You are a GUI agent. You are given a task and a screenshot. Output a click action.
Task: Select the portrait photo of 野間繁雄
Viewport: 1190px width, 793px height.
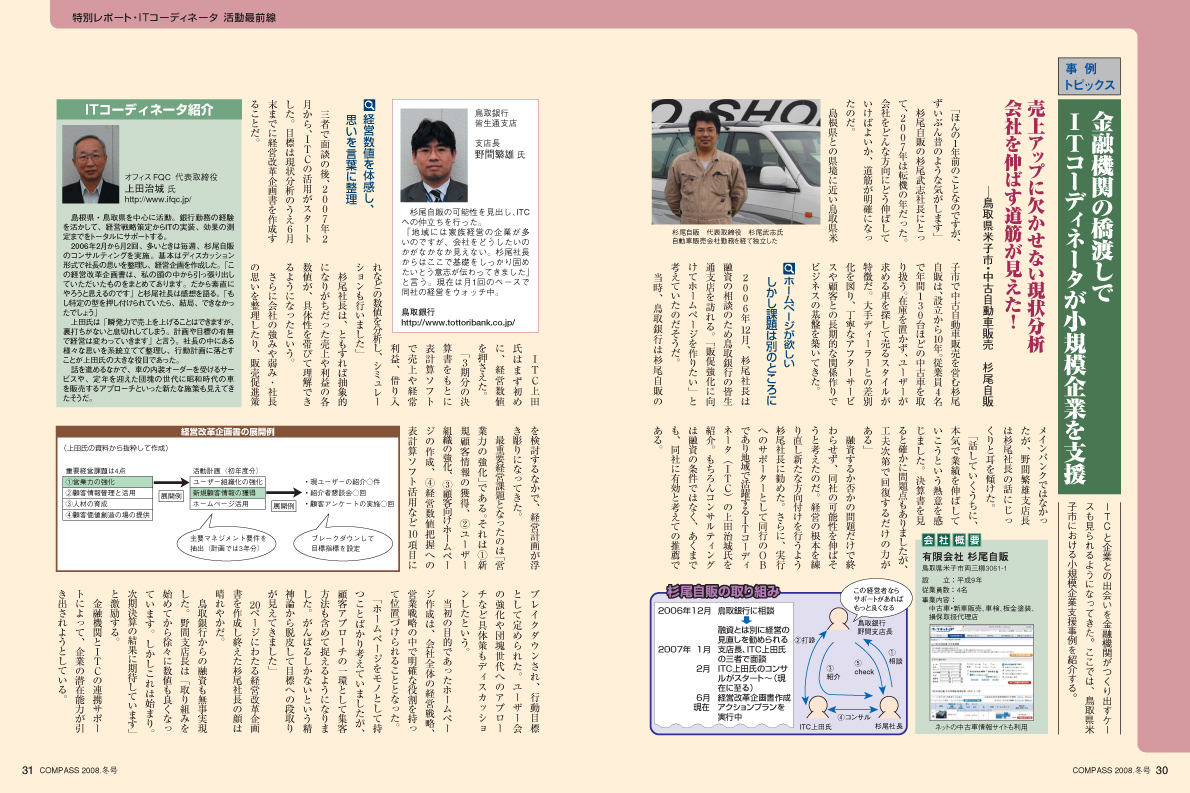(x=434, y=156)
